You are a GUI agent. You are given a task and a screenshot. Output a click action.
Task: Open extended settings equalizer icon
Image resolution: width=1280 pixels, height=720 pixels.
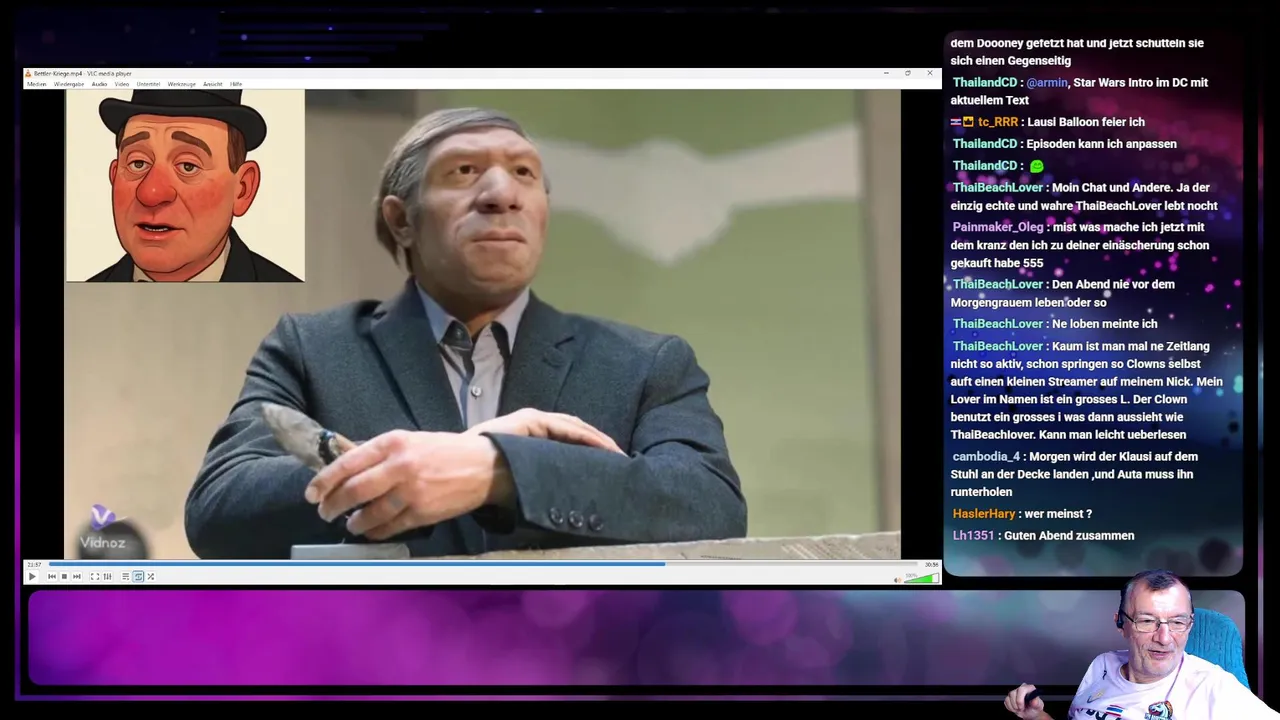click(108, 576)
